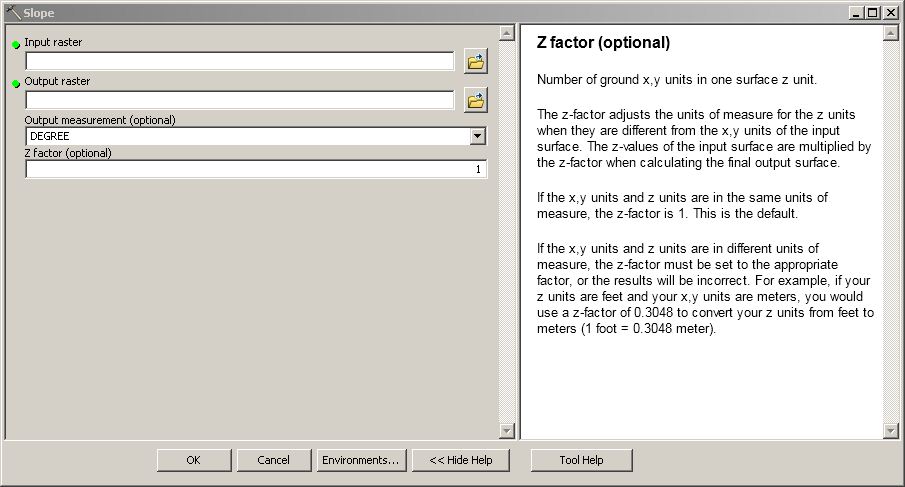Collapse help panel with Hide Help
905x487 pixels.
tap(461, 460)
